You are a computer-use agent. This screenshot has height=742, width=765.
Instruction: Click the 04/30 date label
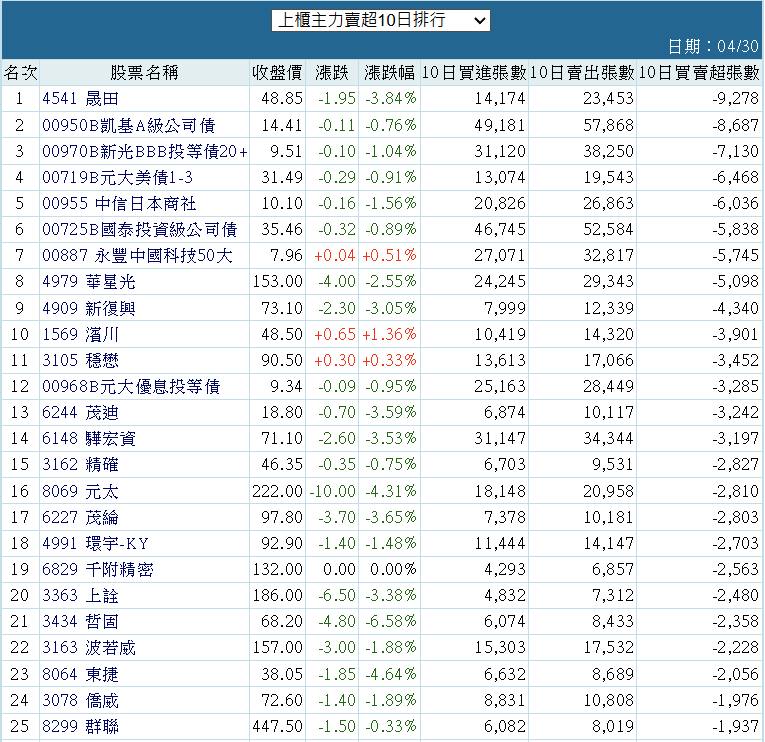pos(738,46)
